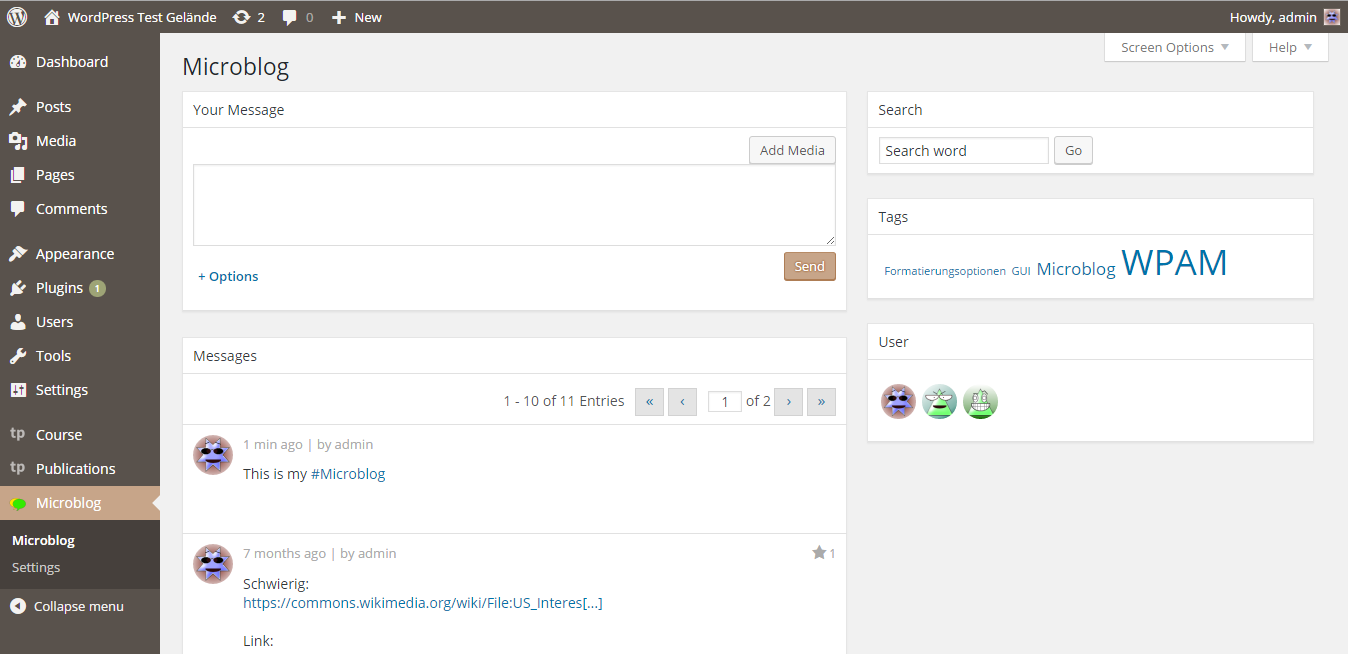Screen dimensions: 1348x654
Task: Click the GUI tag
Action: tap(1021, 271)
